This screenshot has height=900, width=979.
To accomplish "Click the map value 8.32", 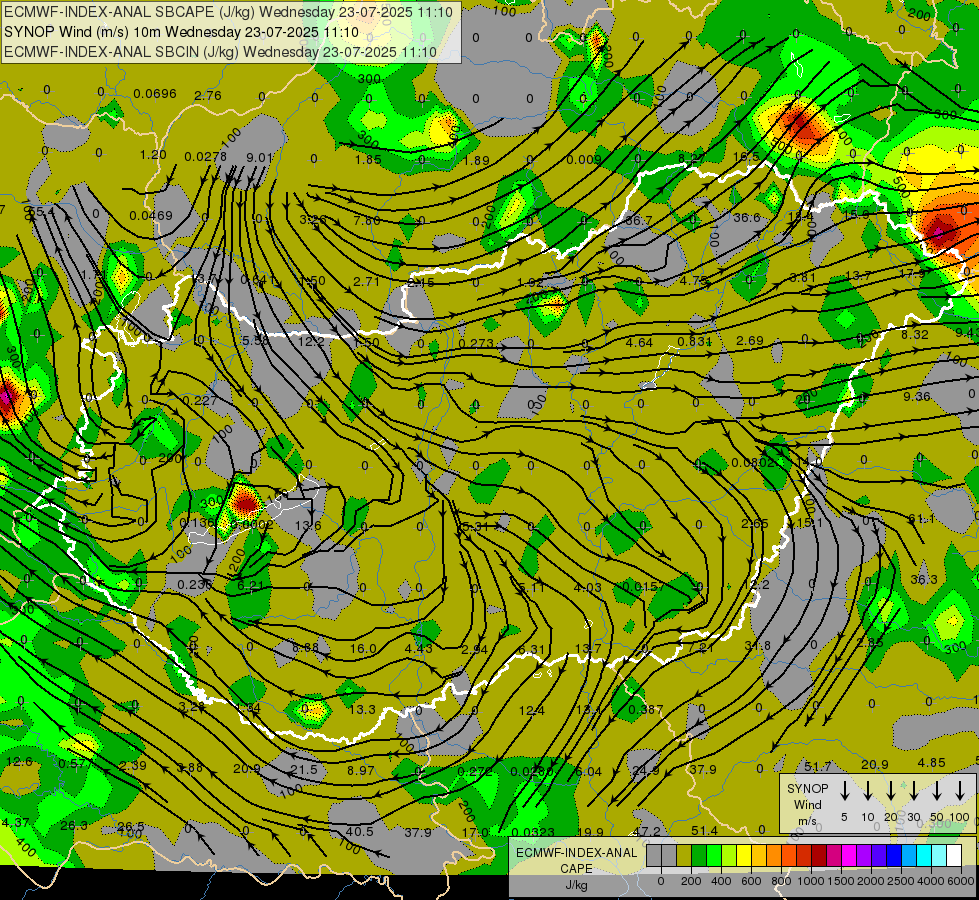I will [x=915, y=334].
